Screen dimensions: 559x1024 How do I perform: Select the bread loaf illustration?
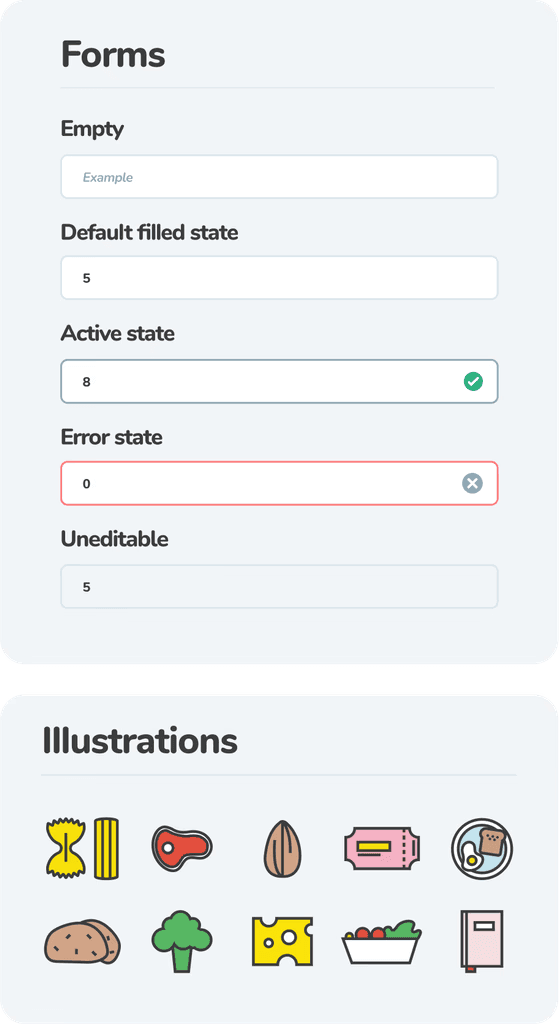click(82, 942)
